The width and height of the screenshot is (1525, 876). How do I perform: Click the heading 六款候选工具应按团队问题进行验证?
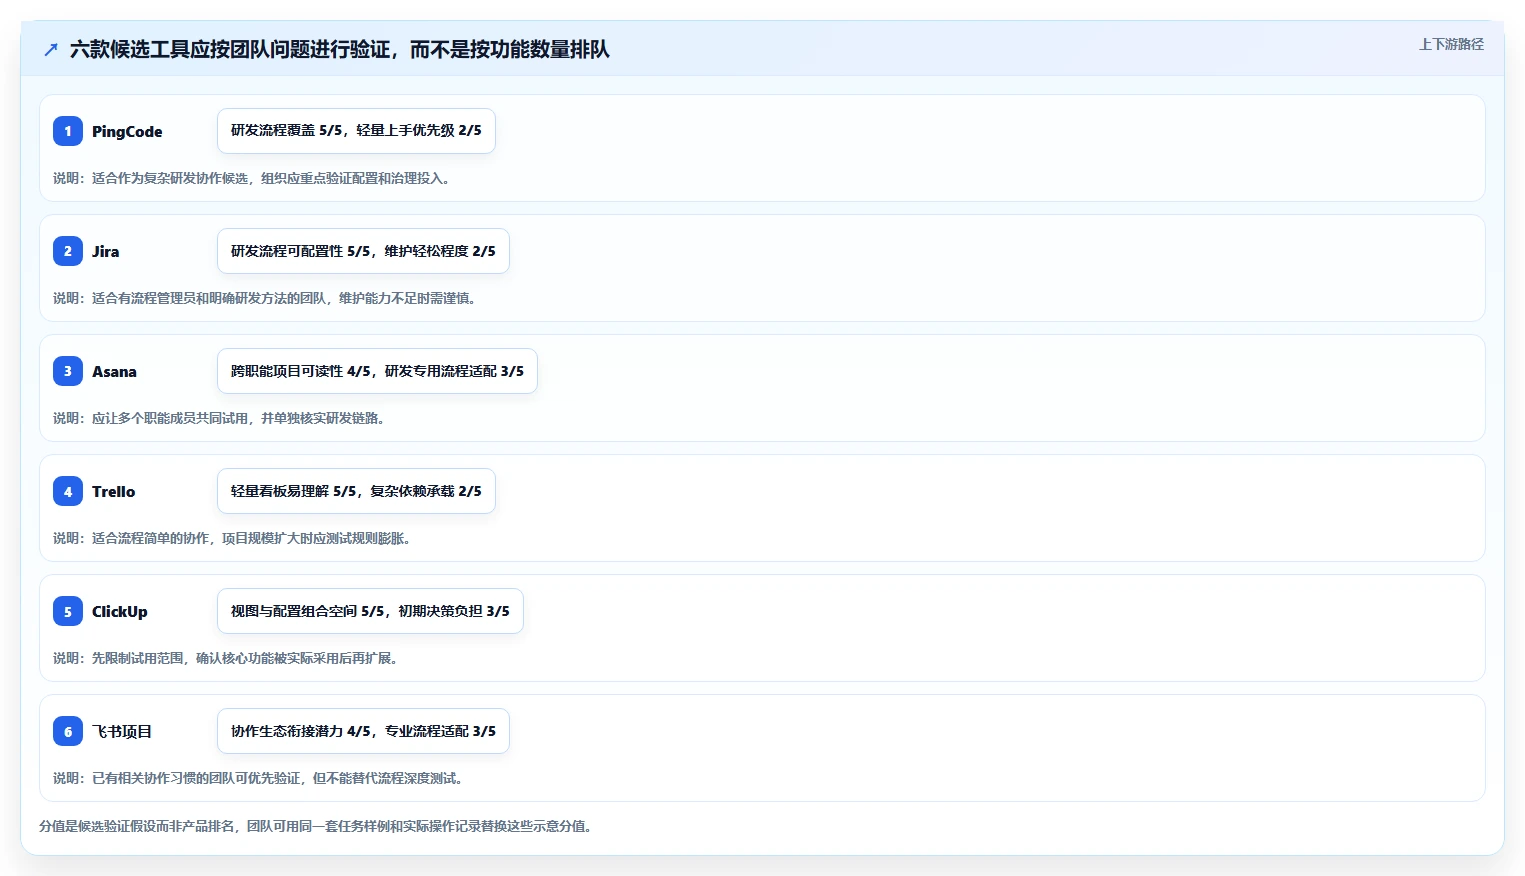(339, 49)
